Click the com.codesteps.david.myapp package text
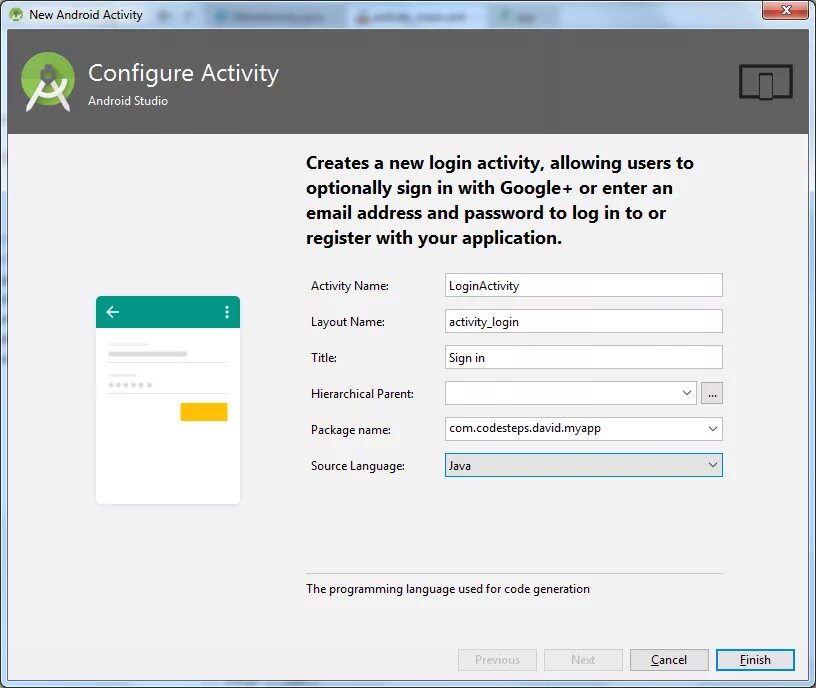Viewport: 816px width, 688px height. point(525,428)
